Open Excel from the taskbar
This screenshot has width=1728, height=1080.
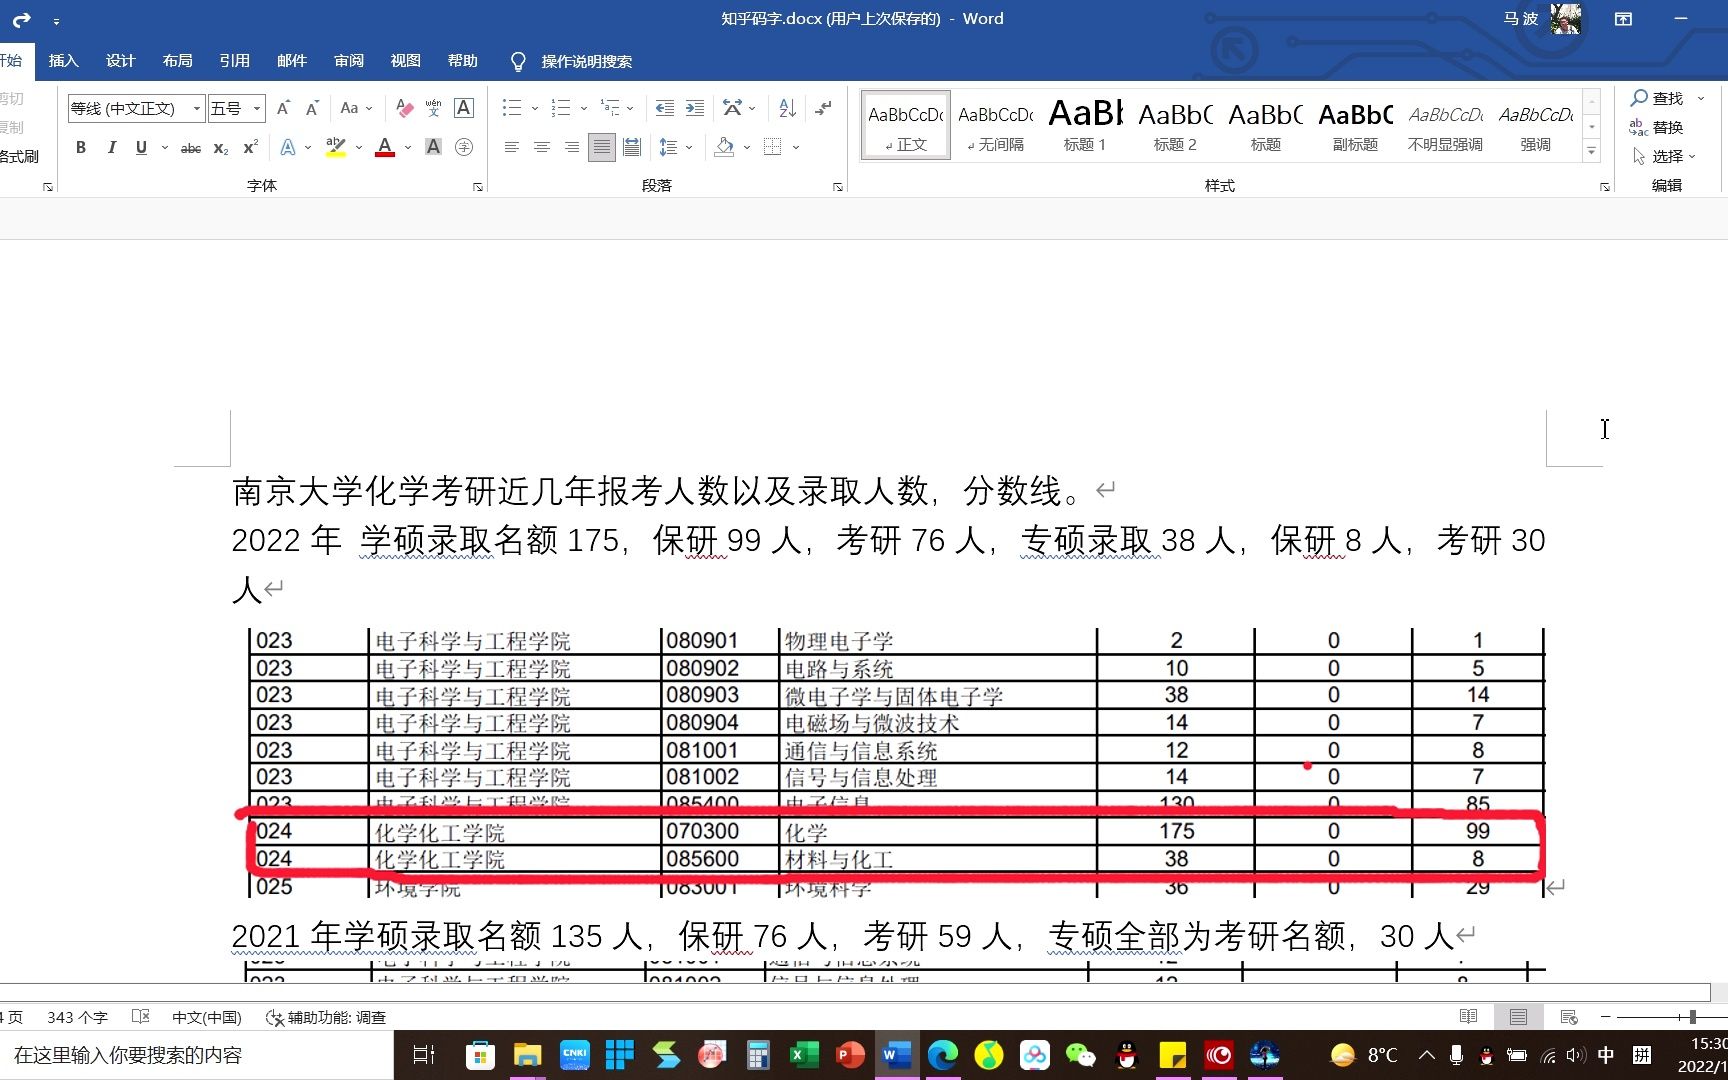tap(803, 1055)
